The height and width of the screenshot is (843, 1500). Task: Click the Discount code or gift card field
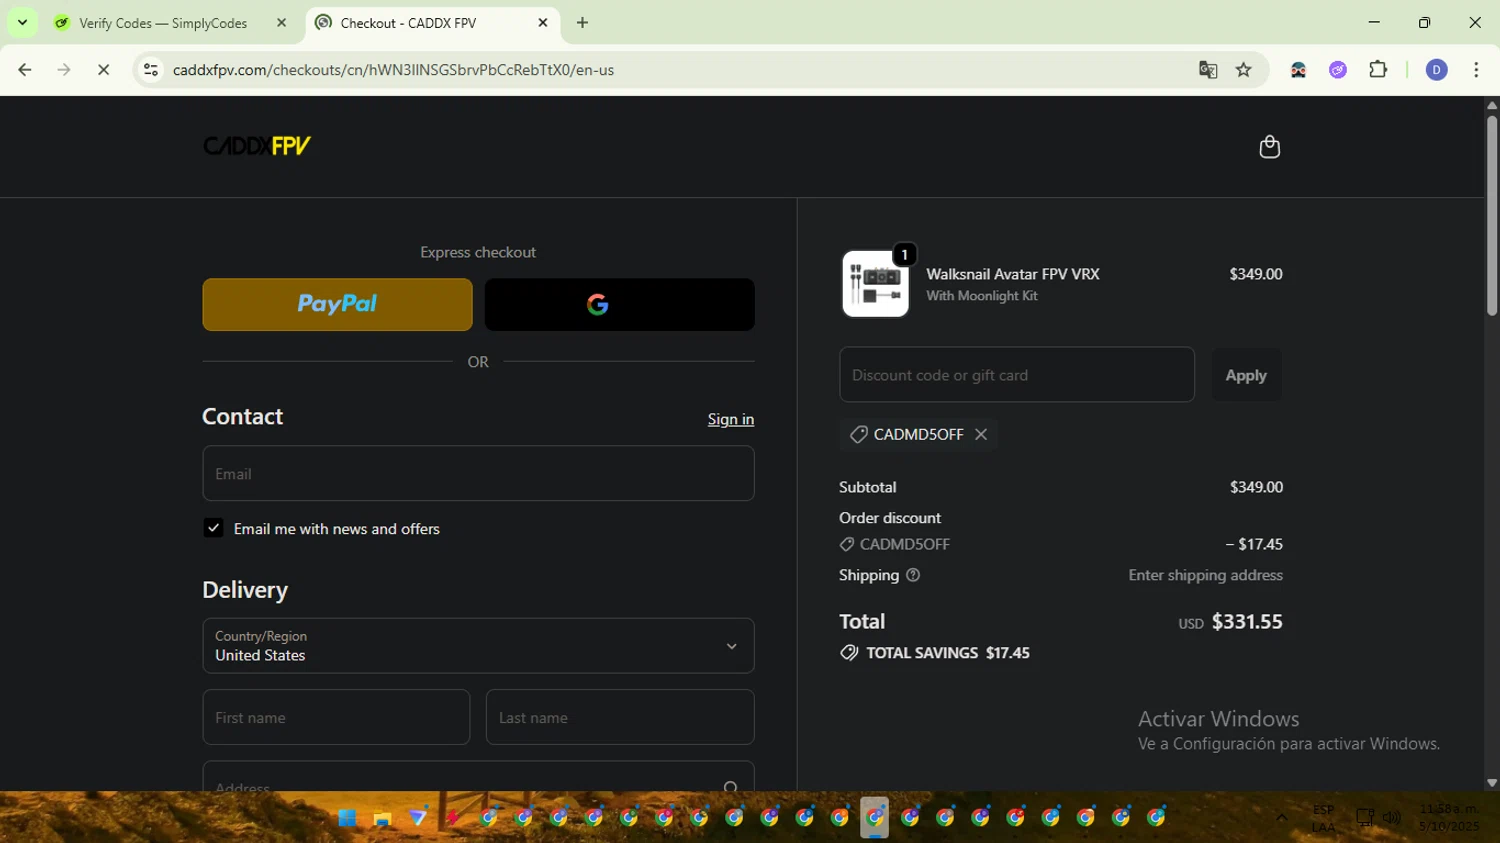pos(1017,375)
